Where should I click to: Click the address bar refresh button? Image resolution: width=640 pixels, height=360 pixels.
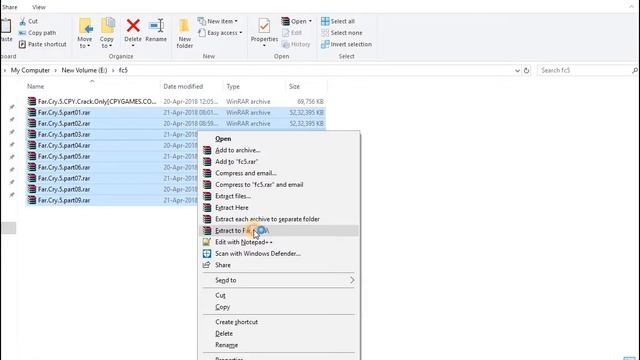pos(527,70)
